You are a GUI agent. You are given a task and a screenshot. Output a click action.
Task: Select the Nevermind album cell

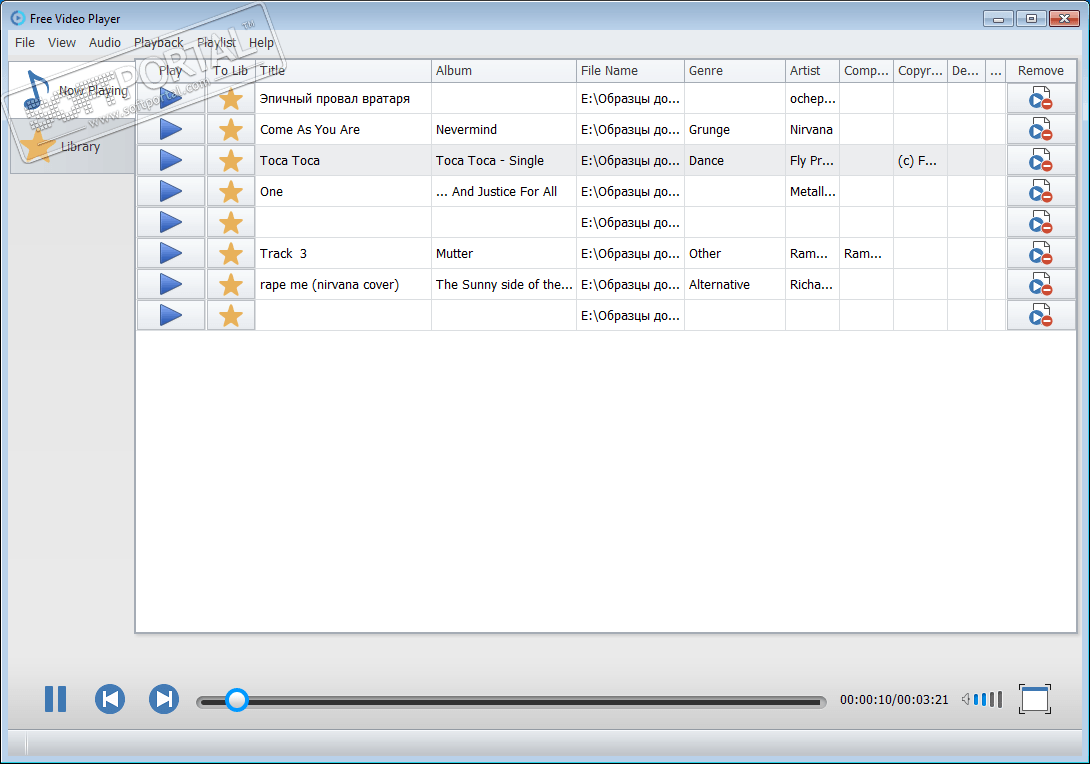coord(504,129)
